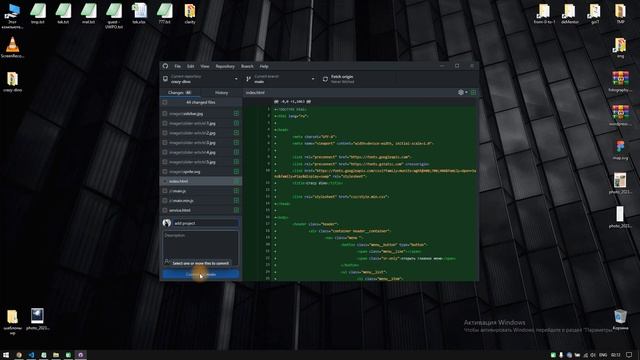This screenshot has height=360, width=640.
Task: Check the box for slider-article4.jpg
Action: 165,152
